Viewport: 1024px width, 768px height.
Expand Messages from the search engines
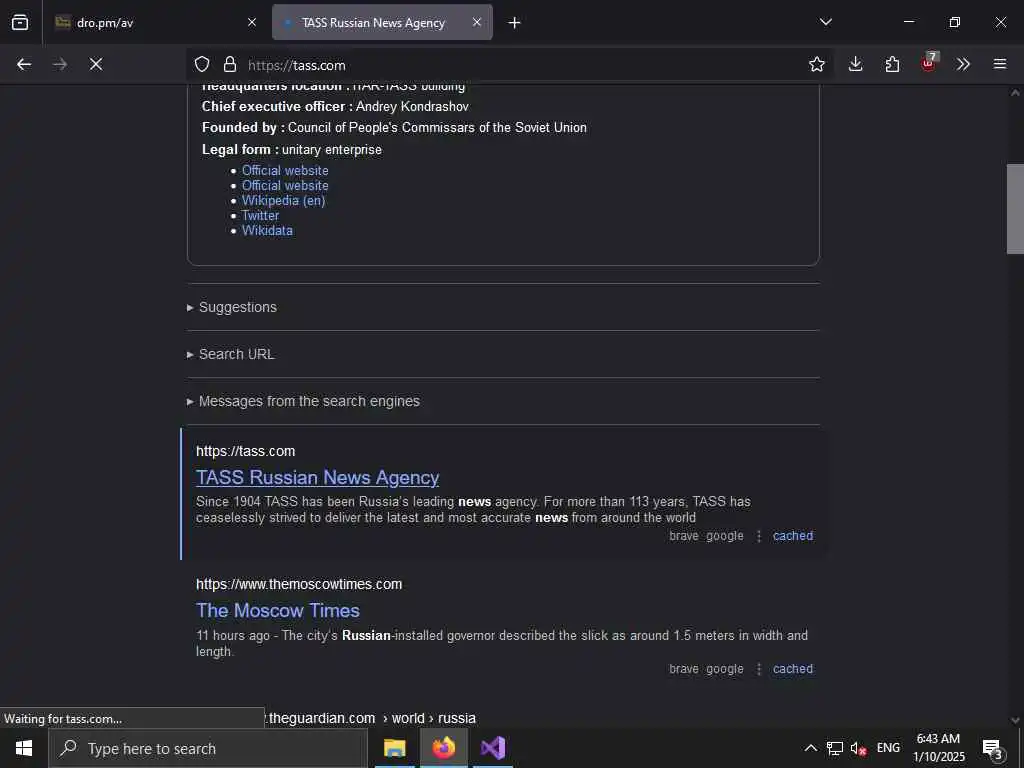[303, 401]
